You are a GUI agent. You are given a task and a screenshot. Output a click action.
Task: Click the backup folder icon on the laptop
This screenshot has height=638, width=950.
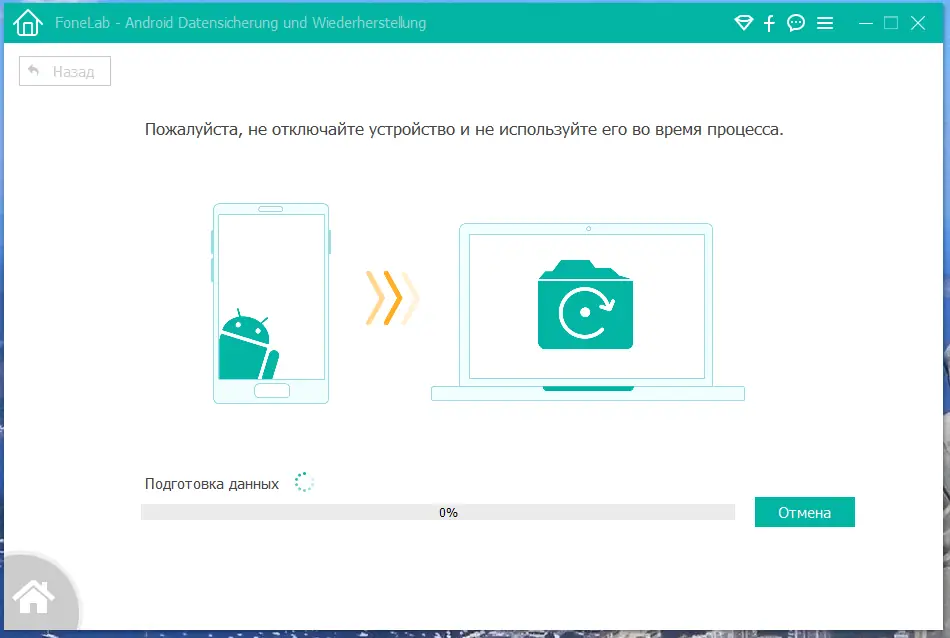586,305
